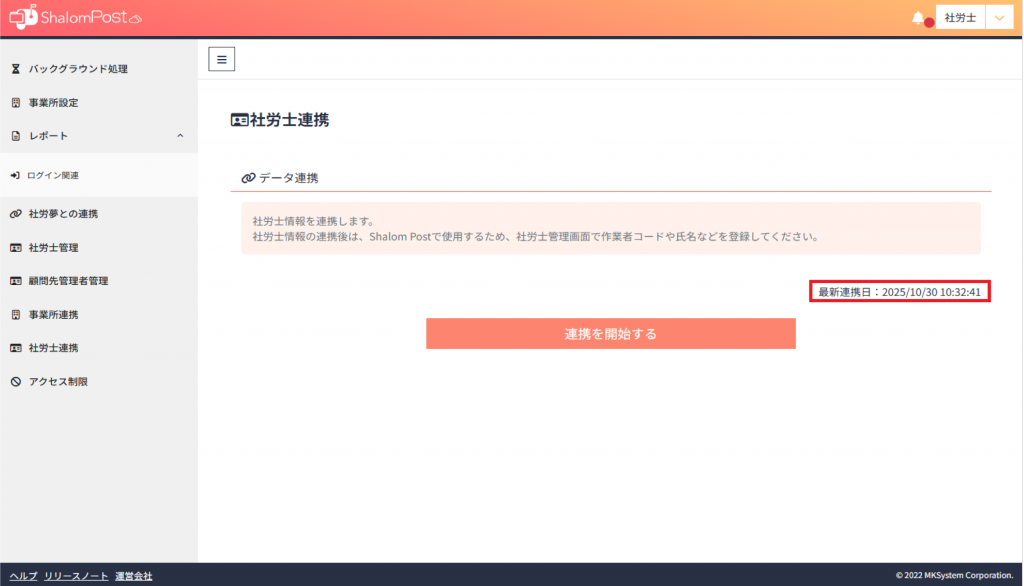Viewport: 1024px width, 586px height.
Task: Open the ヘルプ link in footer
Action: click(x=23, y=576)
